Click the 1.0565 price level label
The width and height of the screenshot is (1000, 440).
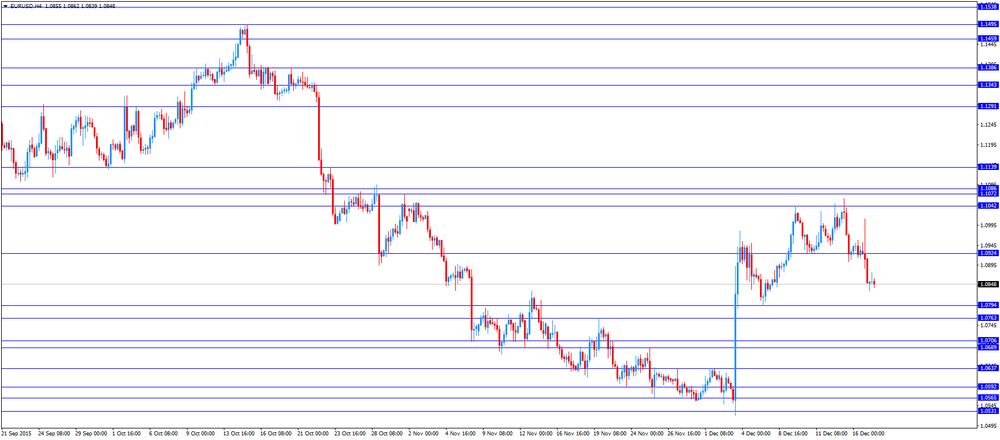click(x=988, y=397)
